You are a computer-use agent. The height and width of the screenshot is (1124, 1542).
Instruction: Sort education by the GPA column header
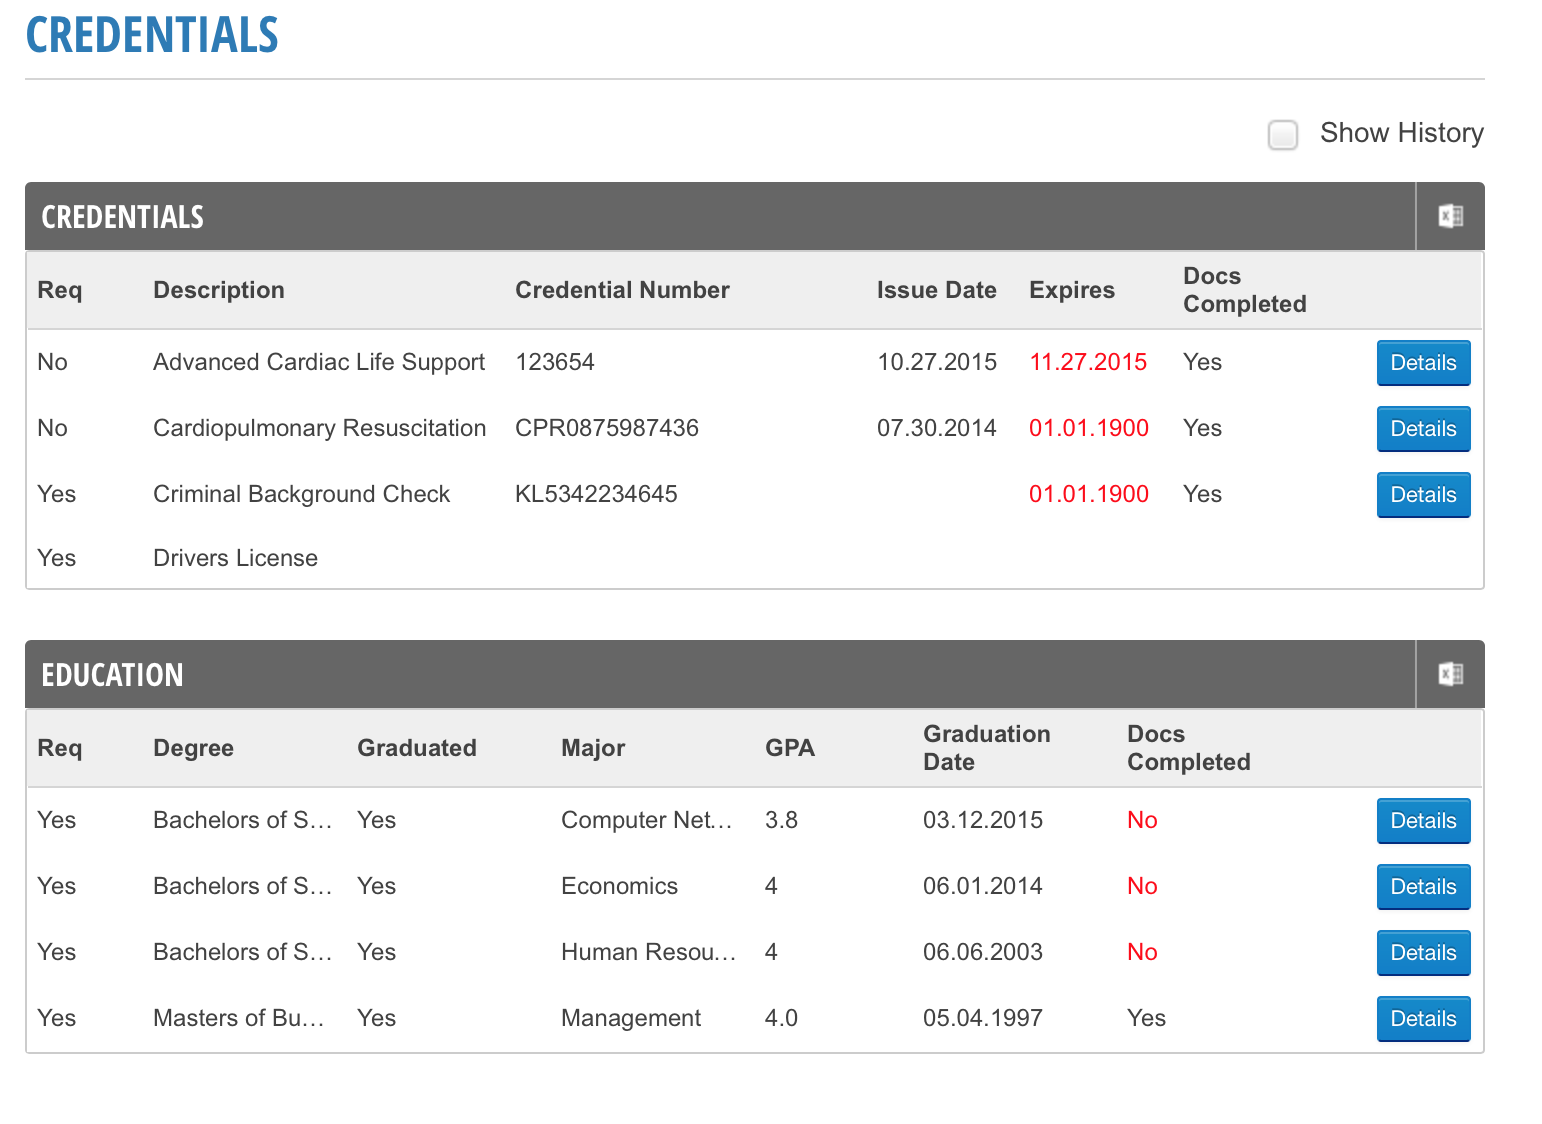pyautogui.click(x=789, y=748)
